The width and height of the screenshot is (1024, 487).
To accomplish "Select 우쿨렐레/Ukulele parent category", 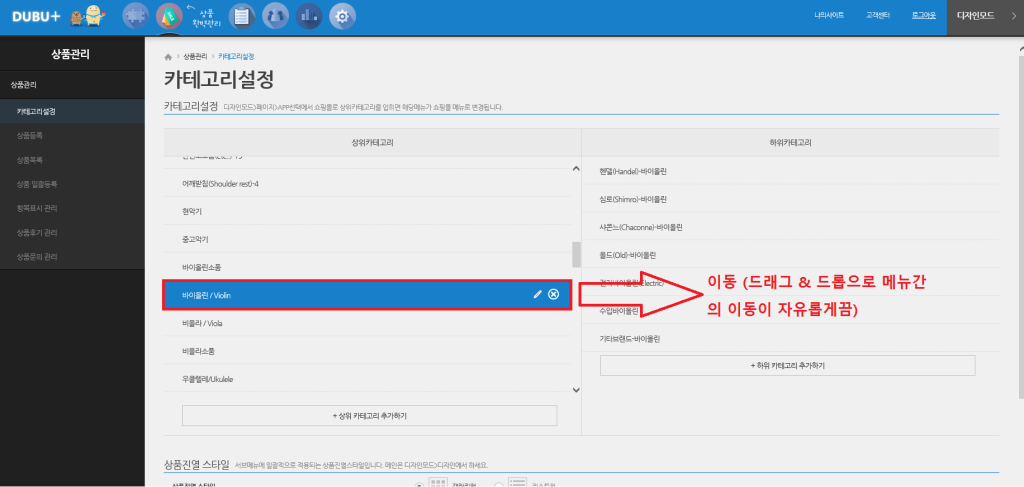I will [368, 379].
